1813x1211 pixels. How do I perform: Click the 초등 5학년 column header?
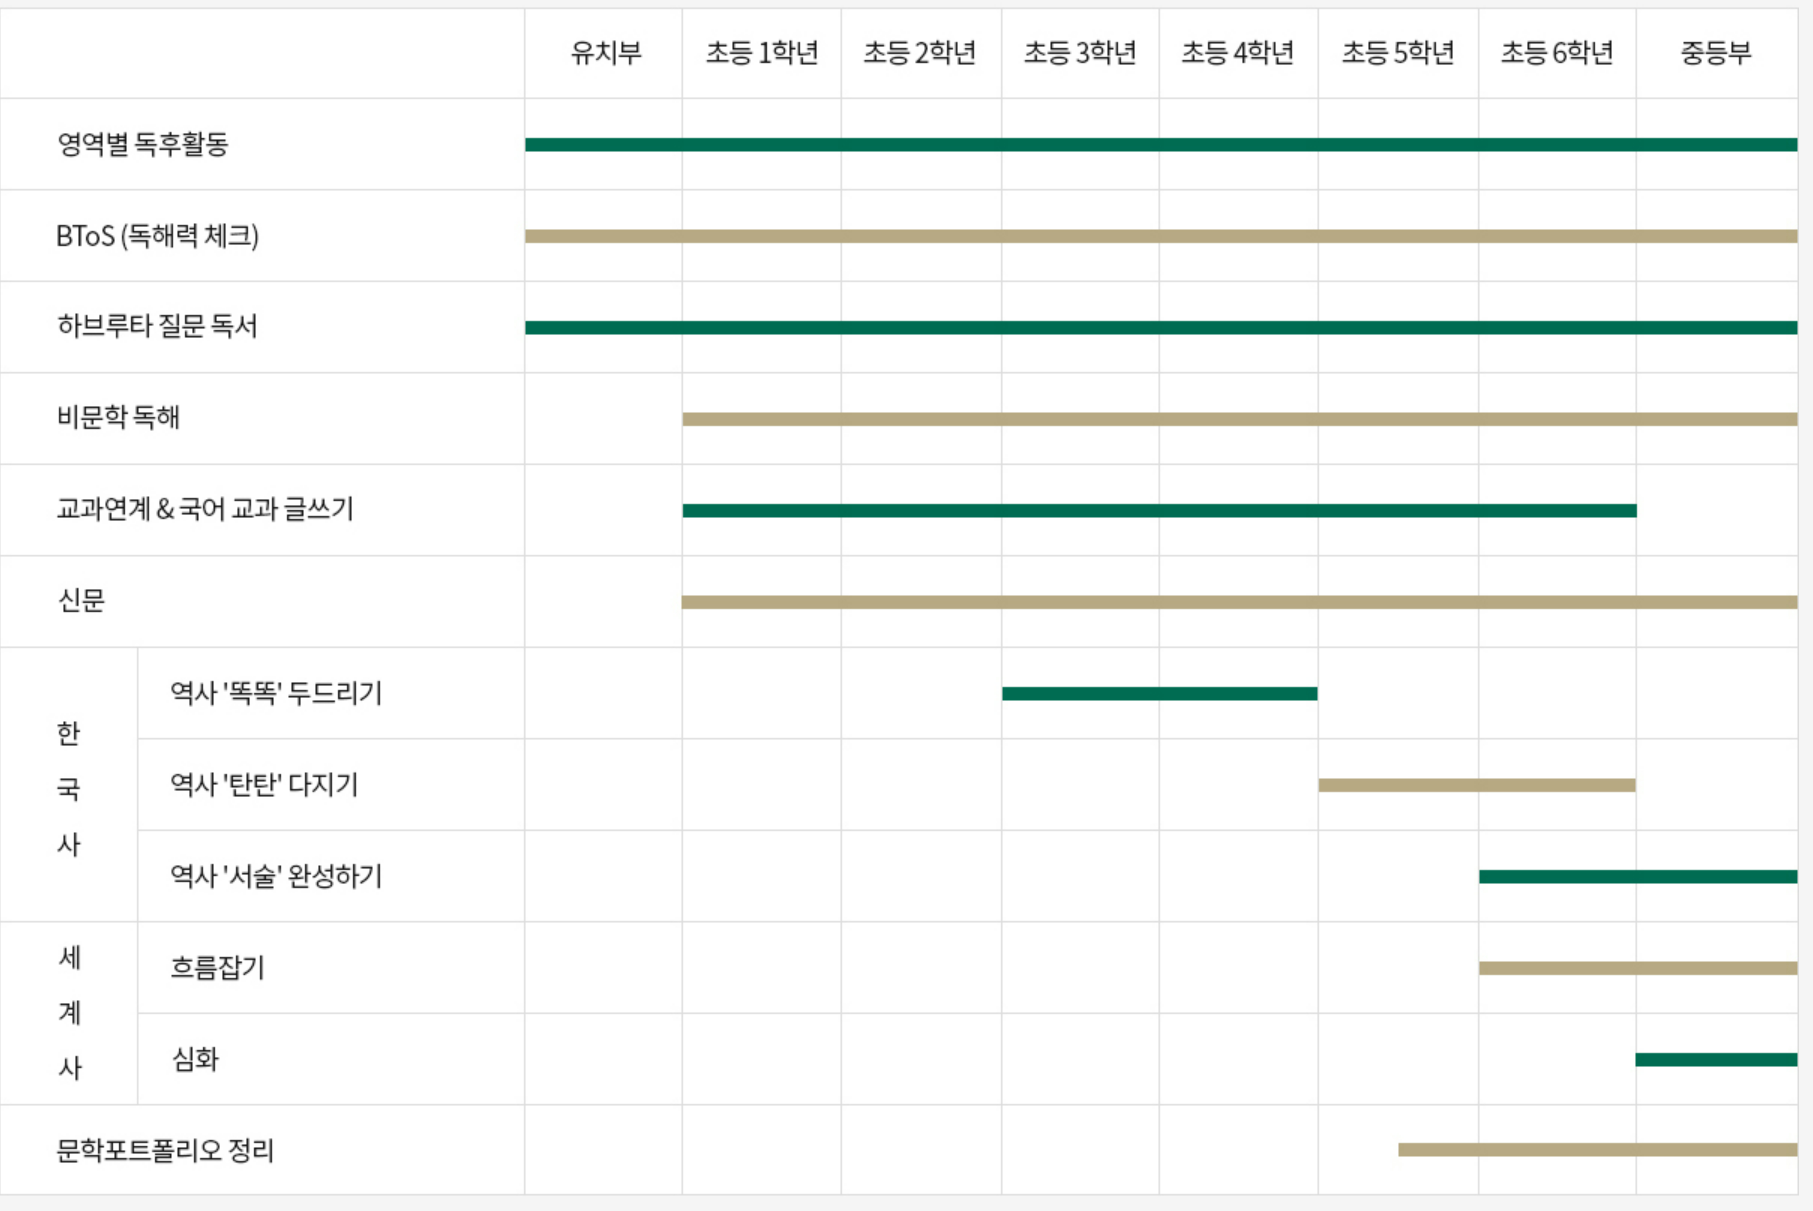pos(1398,53)
